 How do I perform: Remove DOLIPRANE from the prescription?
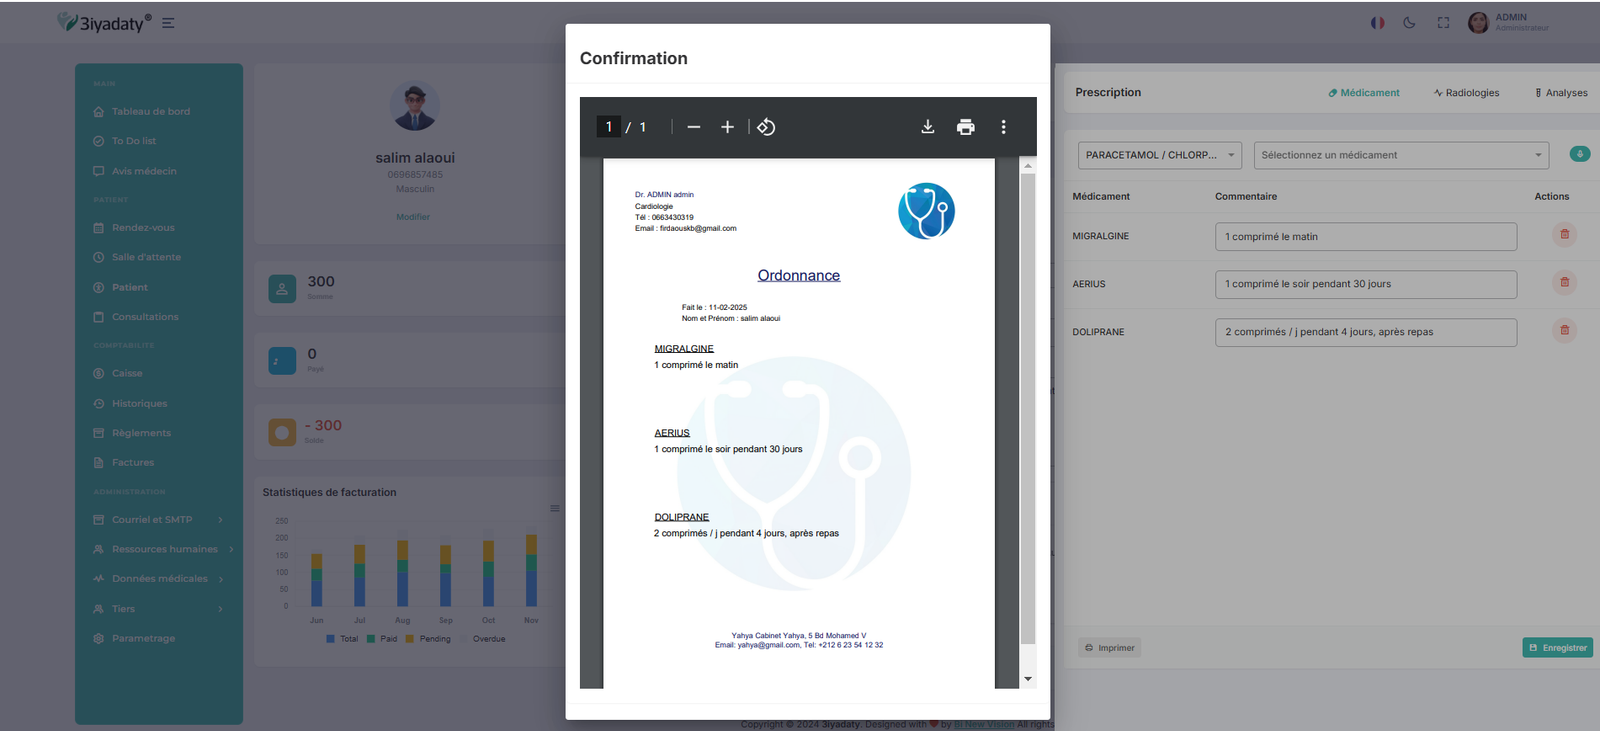tap(1564, 331)
